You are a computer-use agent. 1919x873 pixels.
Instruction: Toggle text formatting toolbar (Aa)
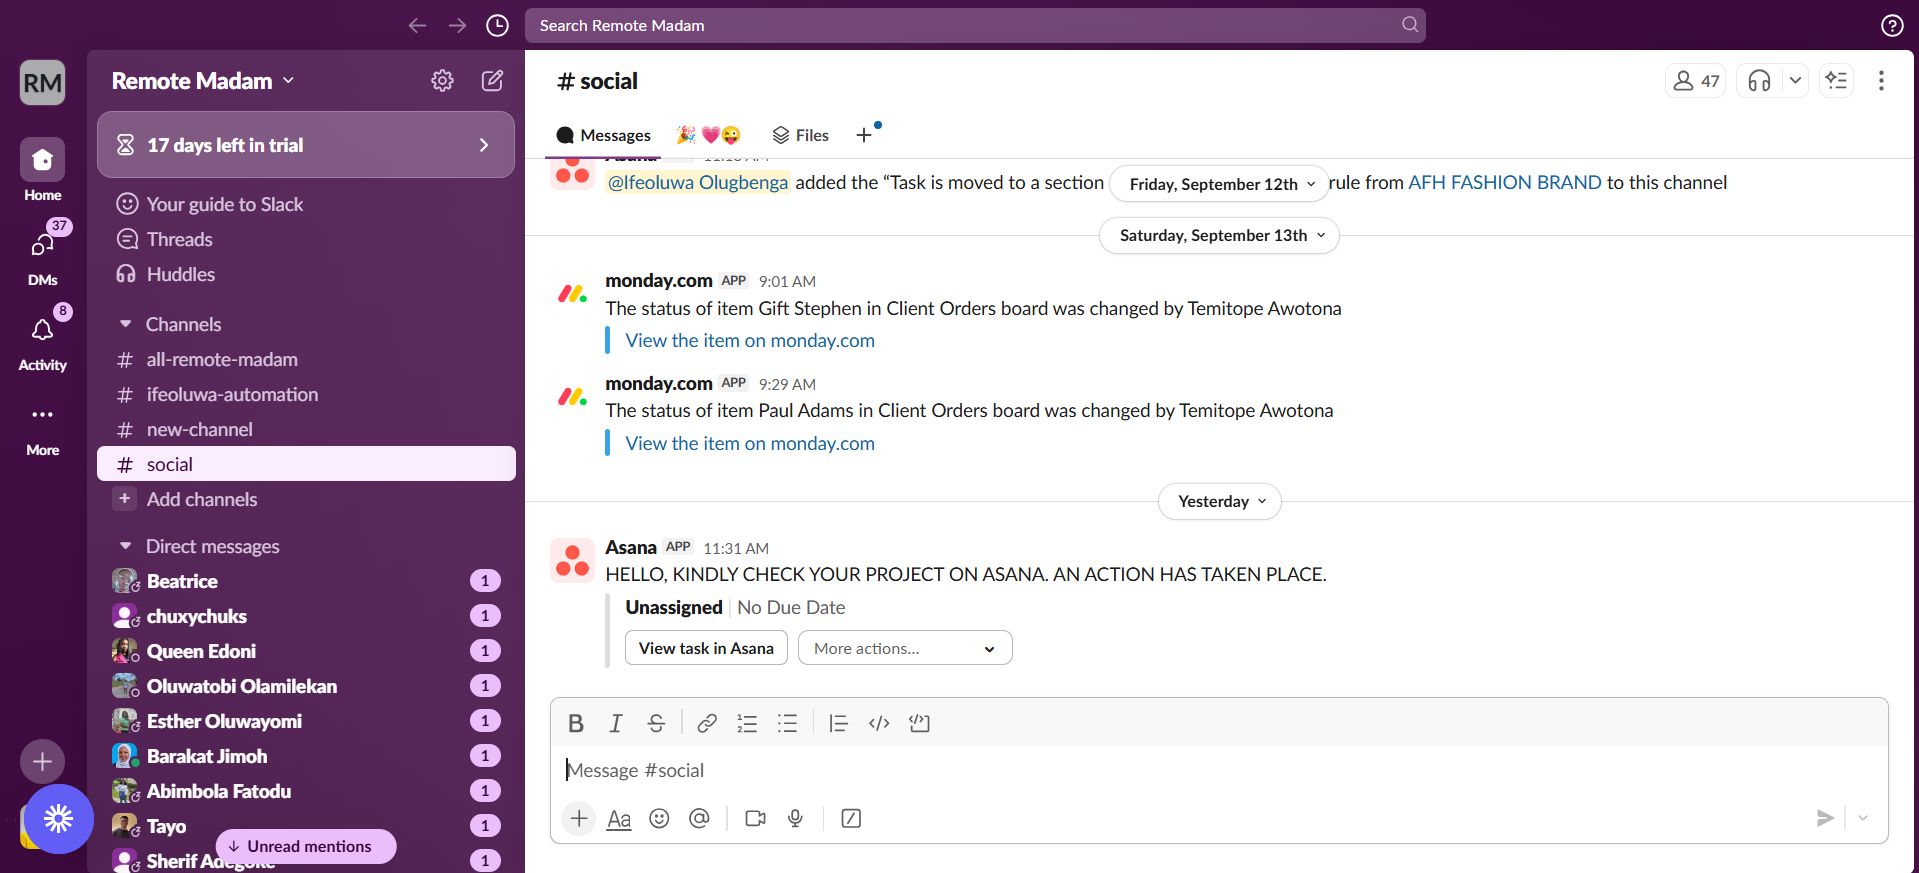(619, 819)
